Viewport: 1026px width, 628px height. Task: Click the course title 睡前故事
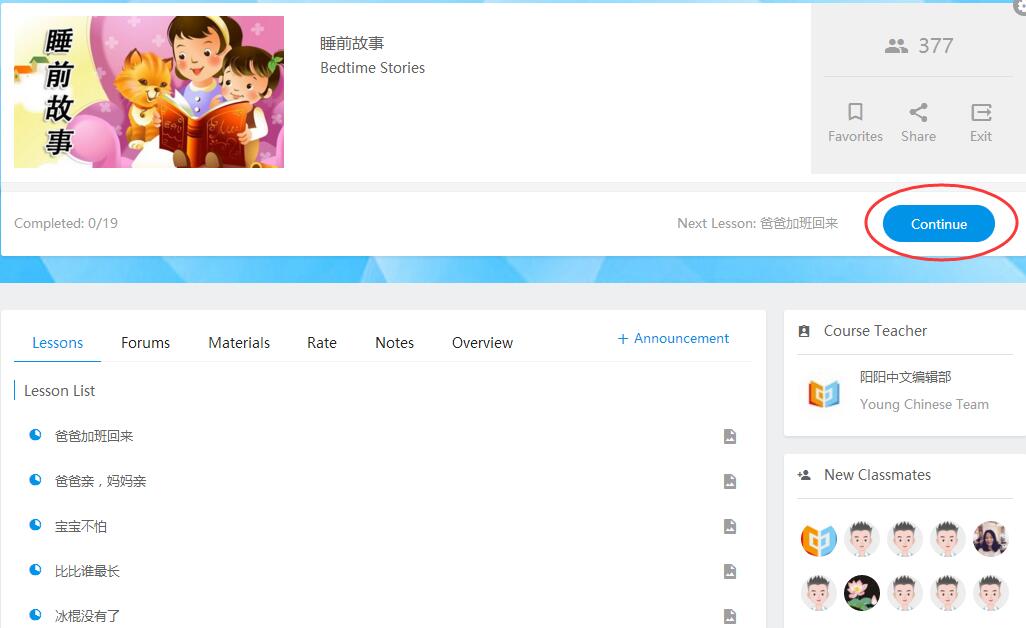(352, 43)
